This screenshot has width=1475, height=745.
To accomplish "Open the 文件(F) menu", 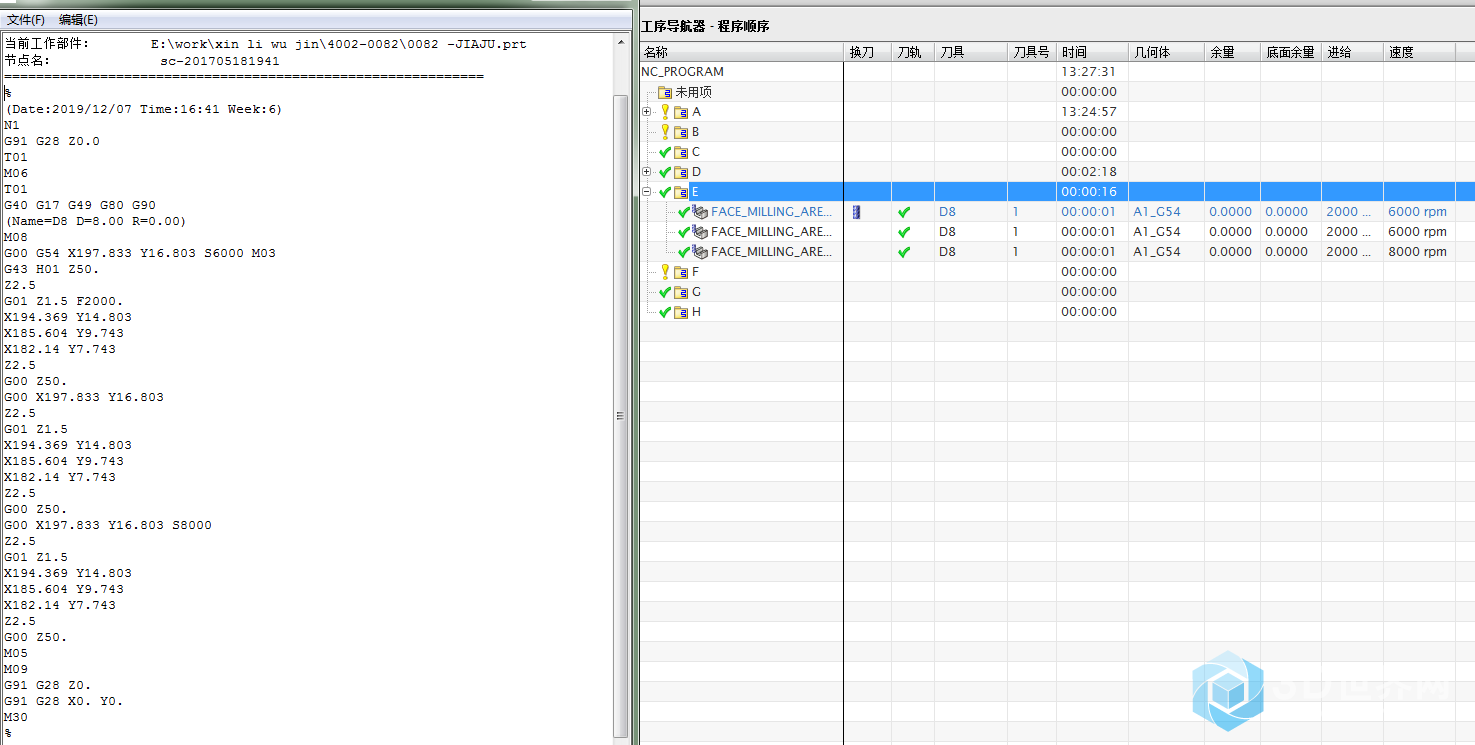I will point(26,19).
